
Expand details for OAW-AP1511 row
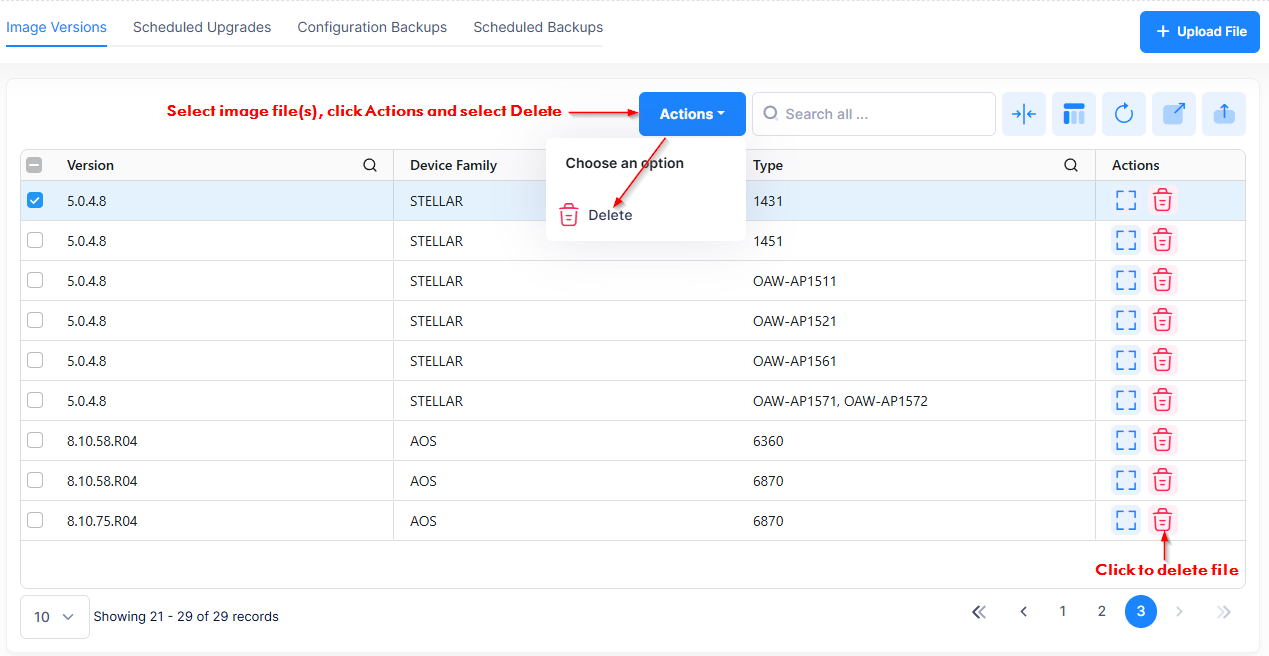click(1126, 280)
